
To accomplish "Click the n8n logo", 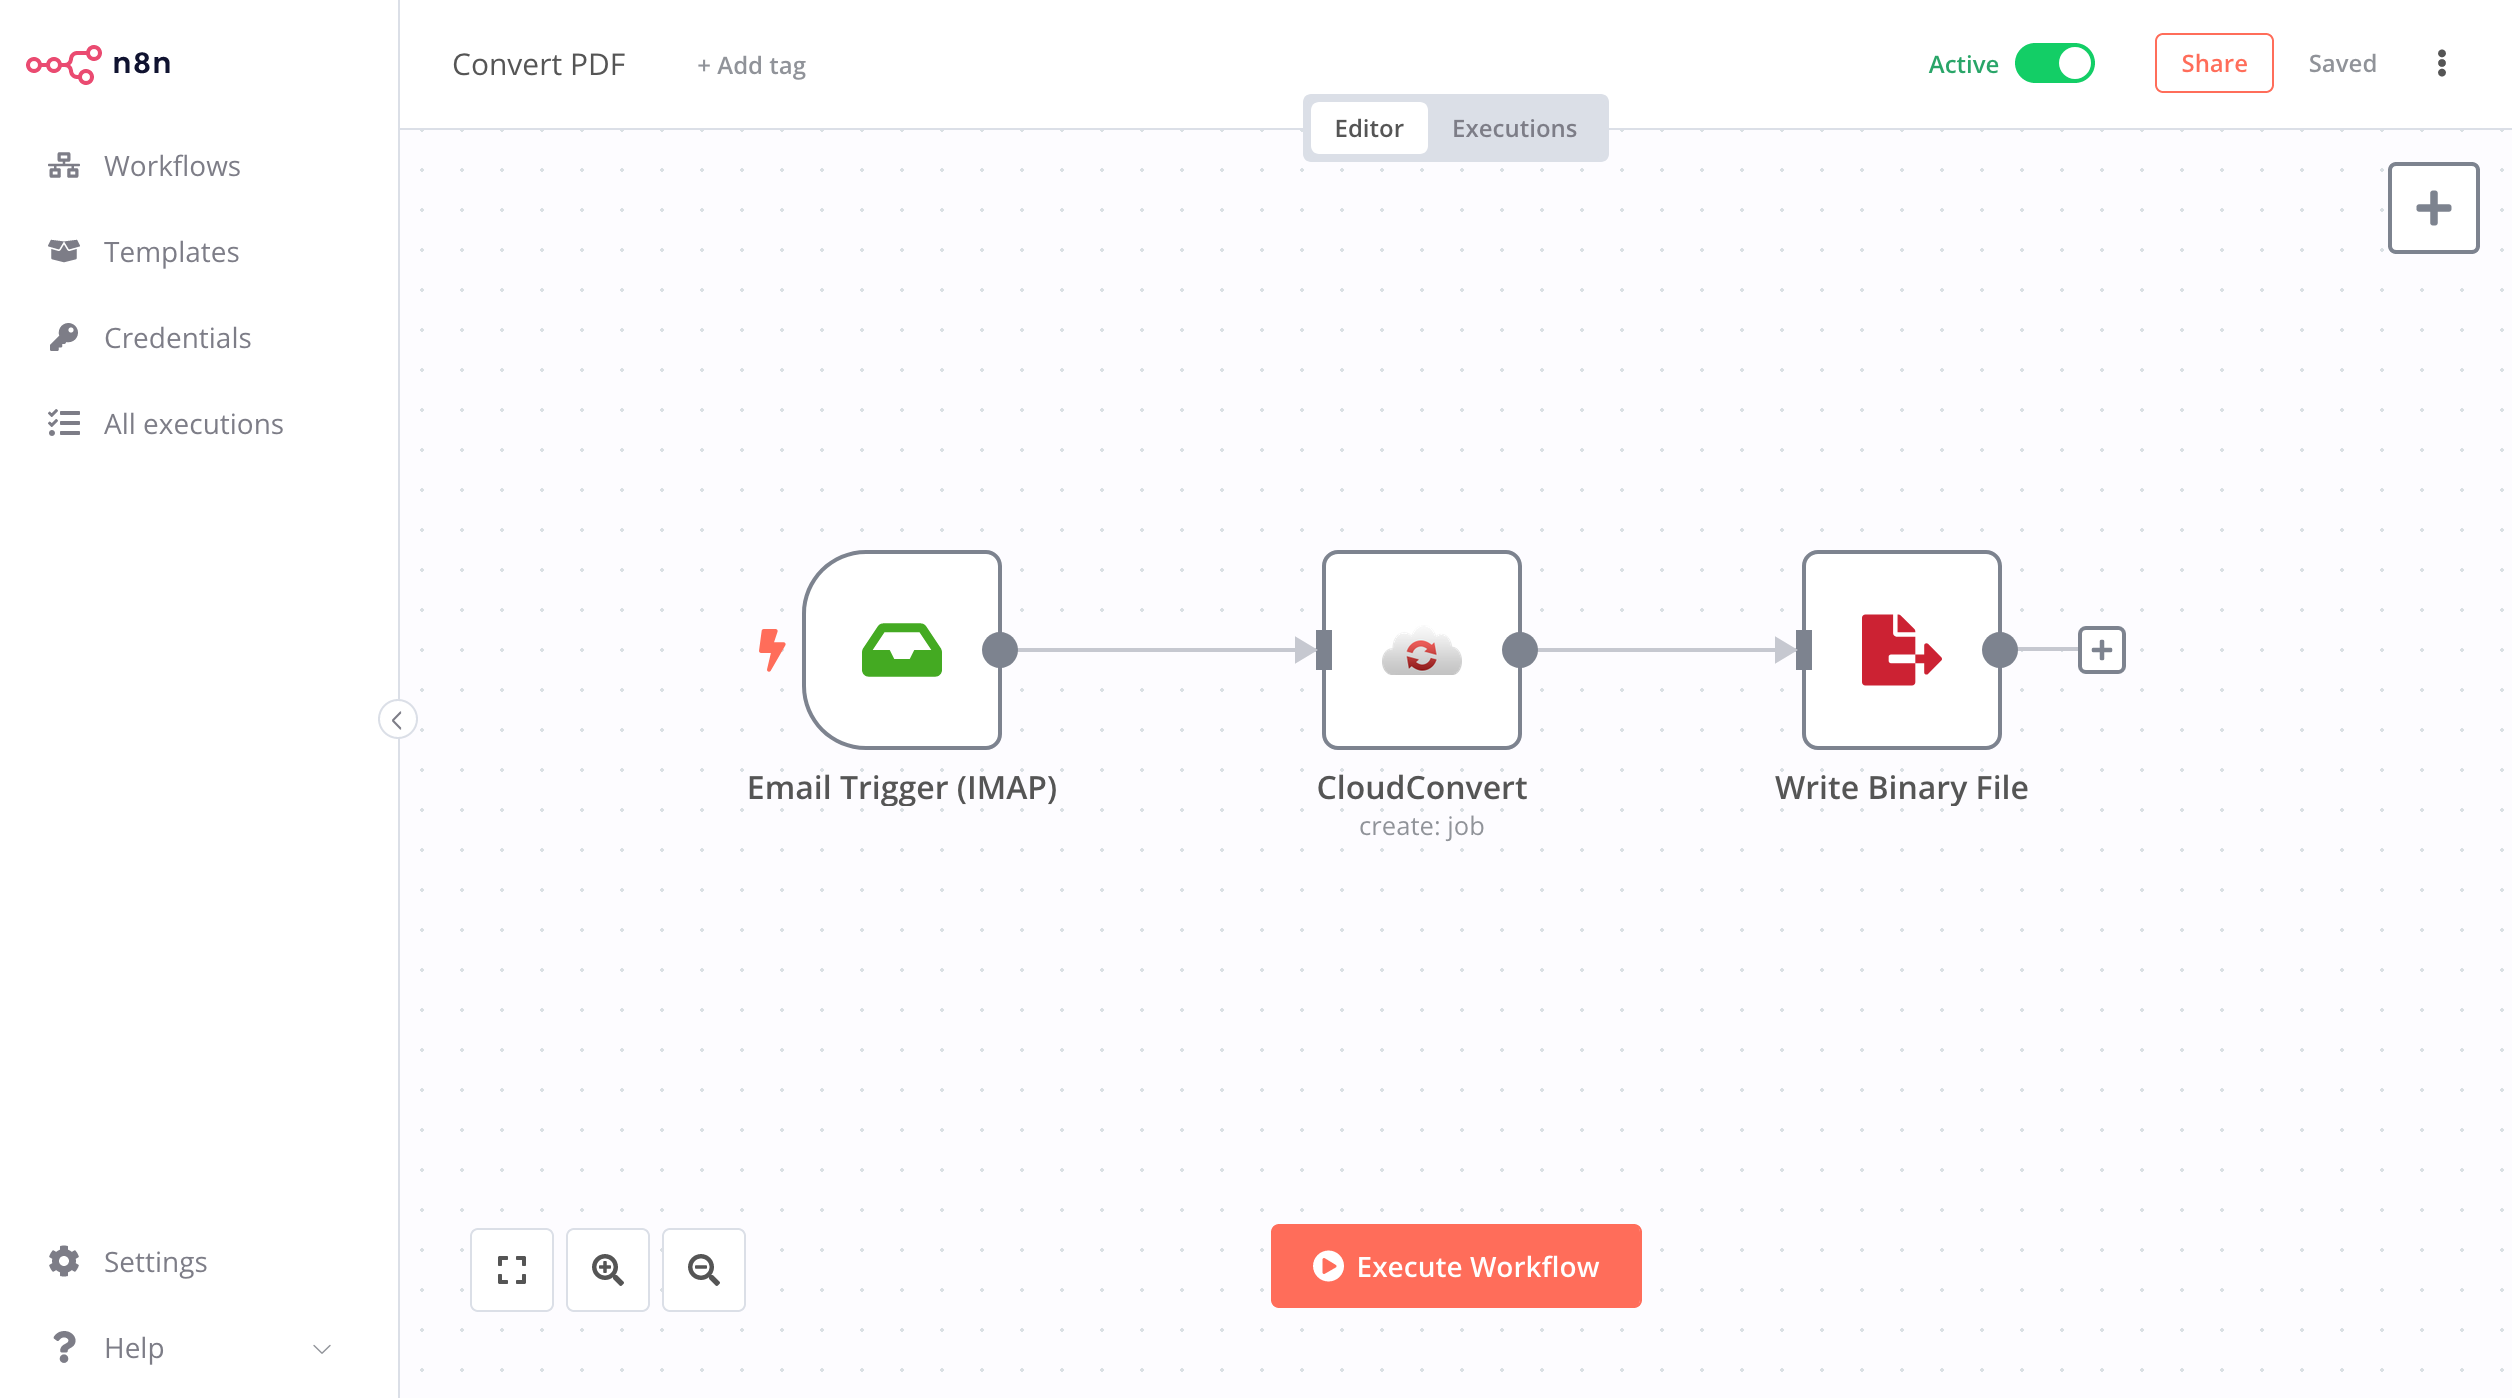I will point(98,64).
